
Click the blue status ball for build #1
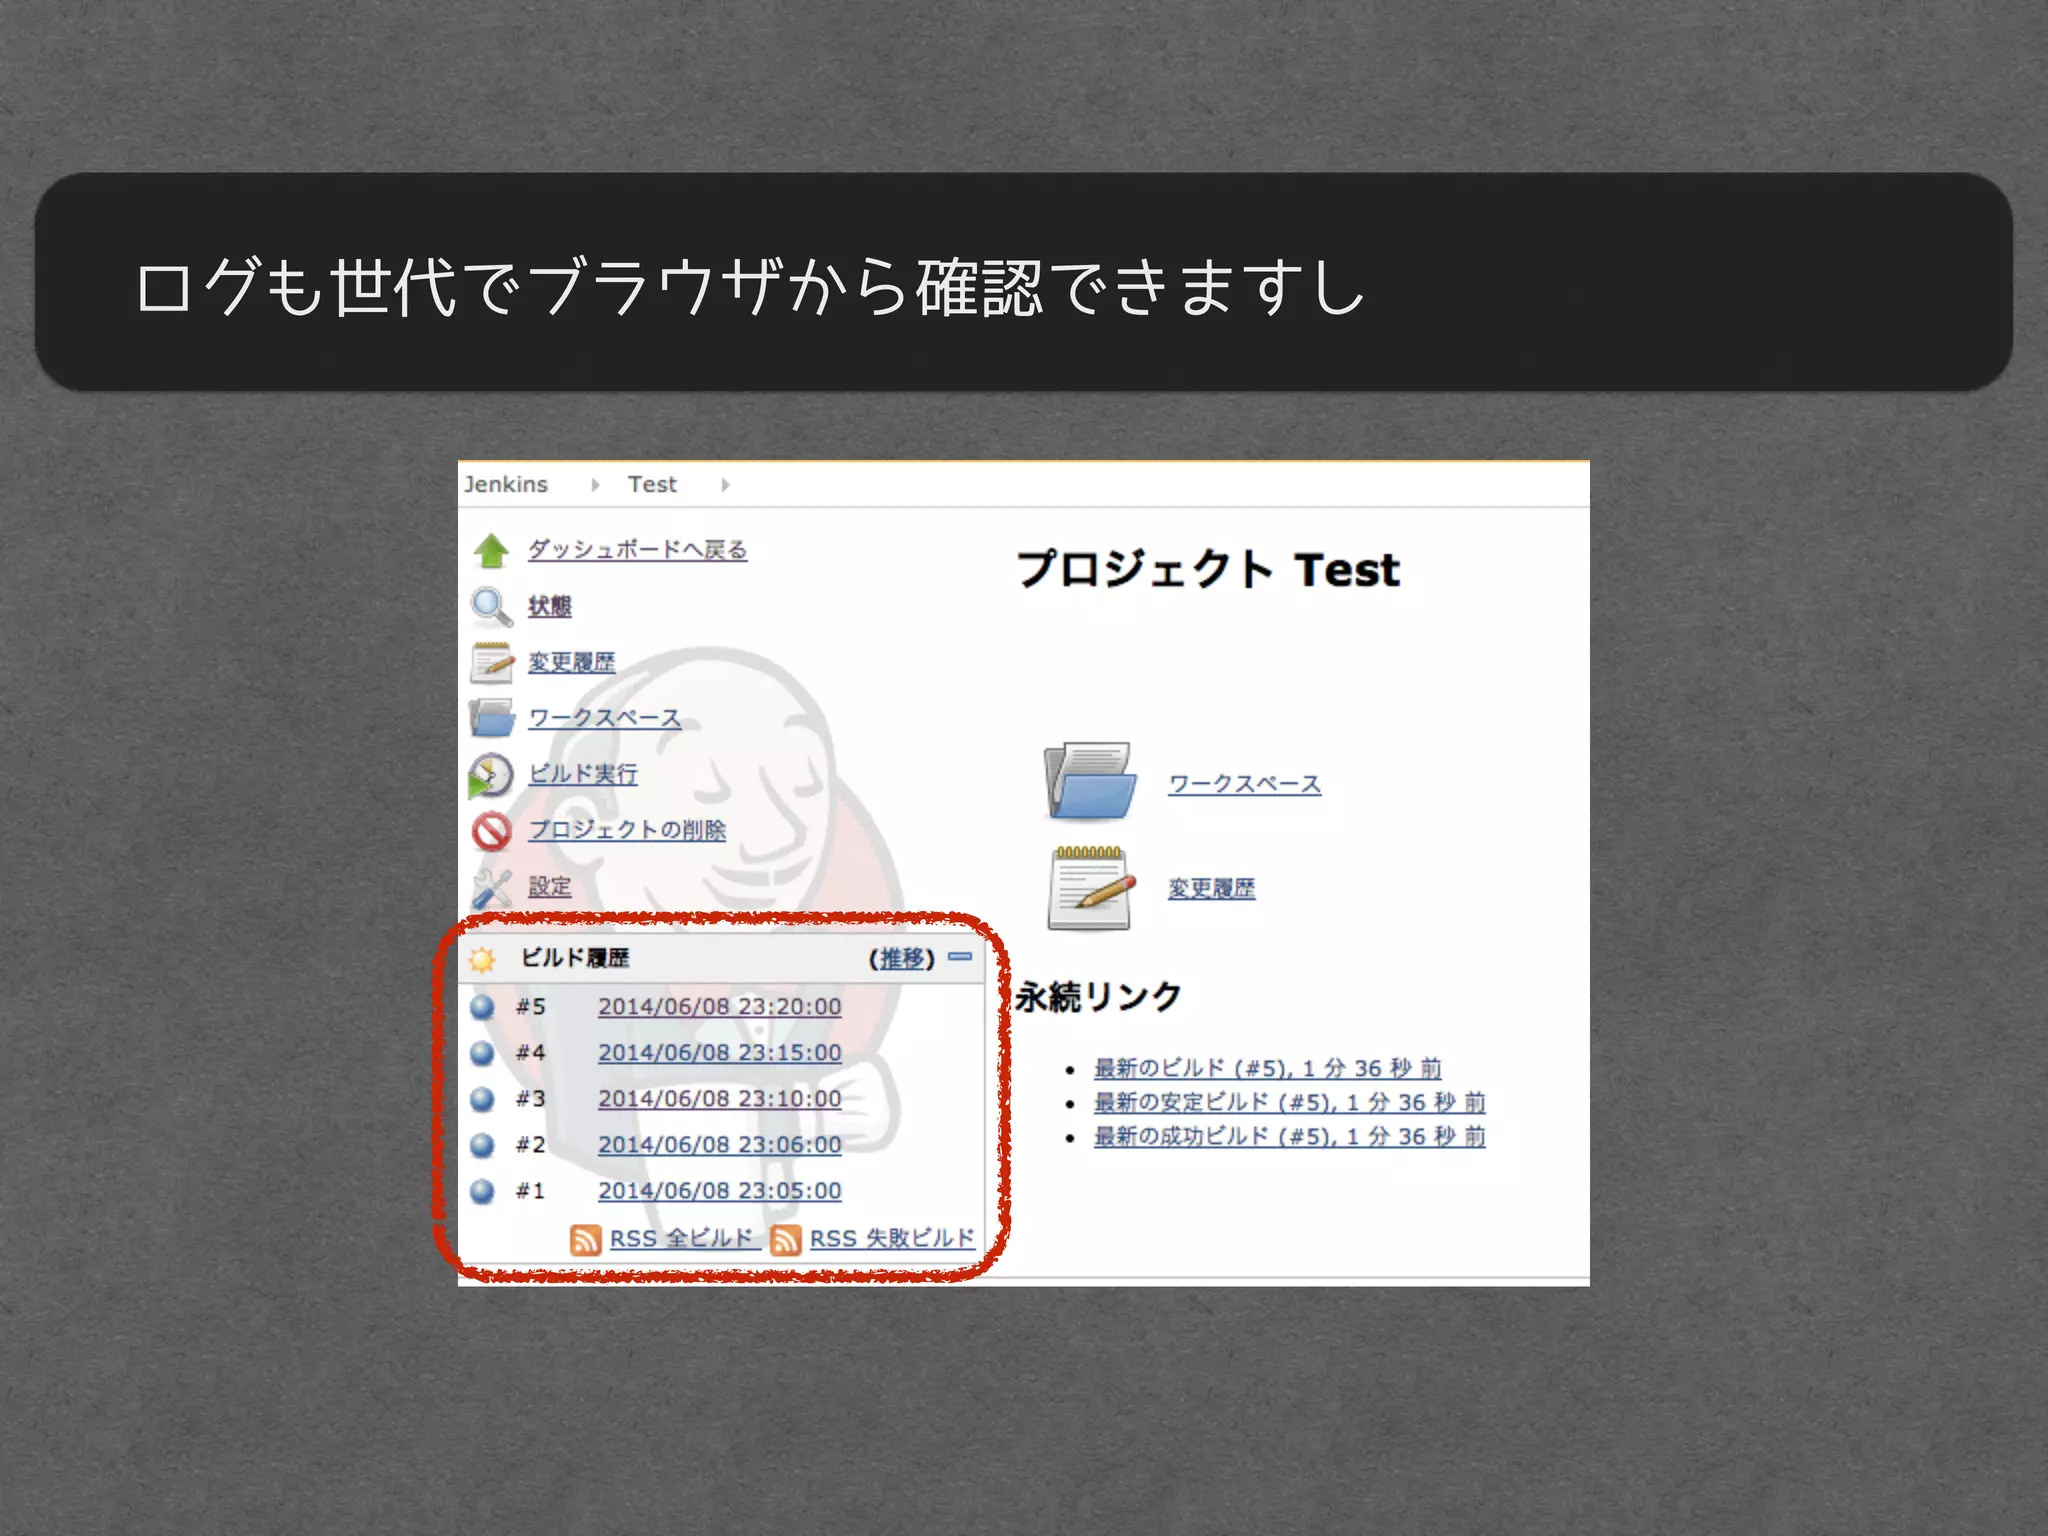(x=482, y=1191)
